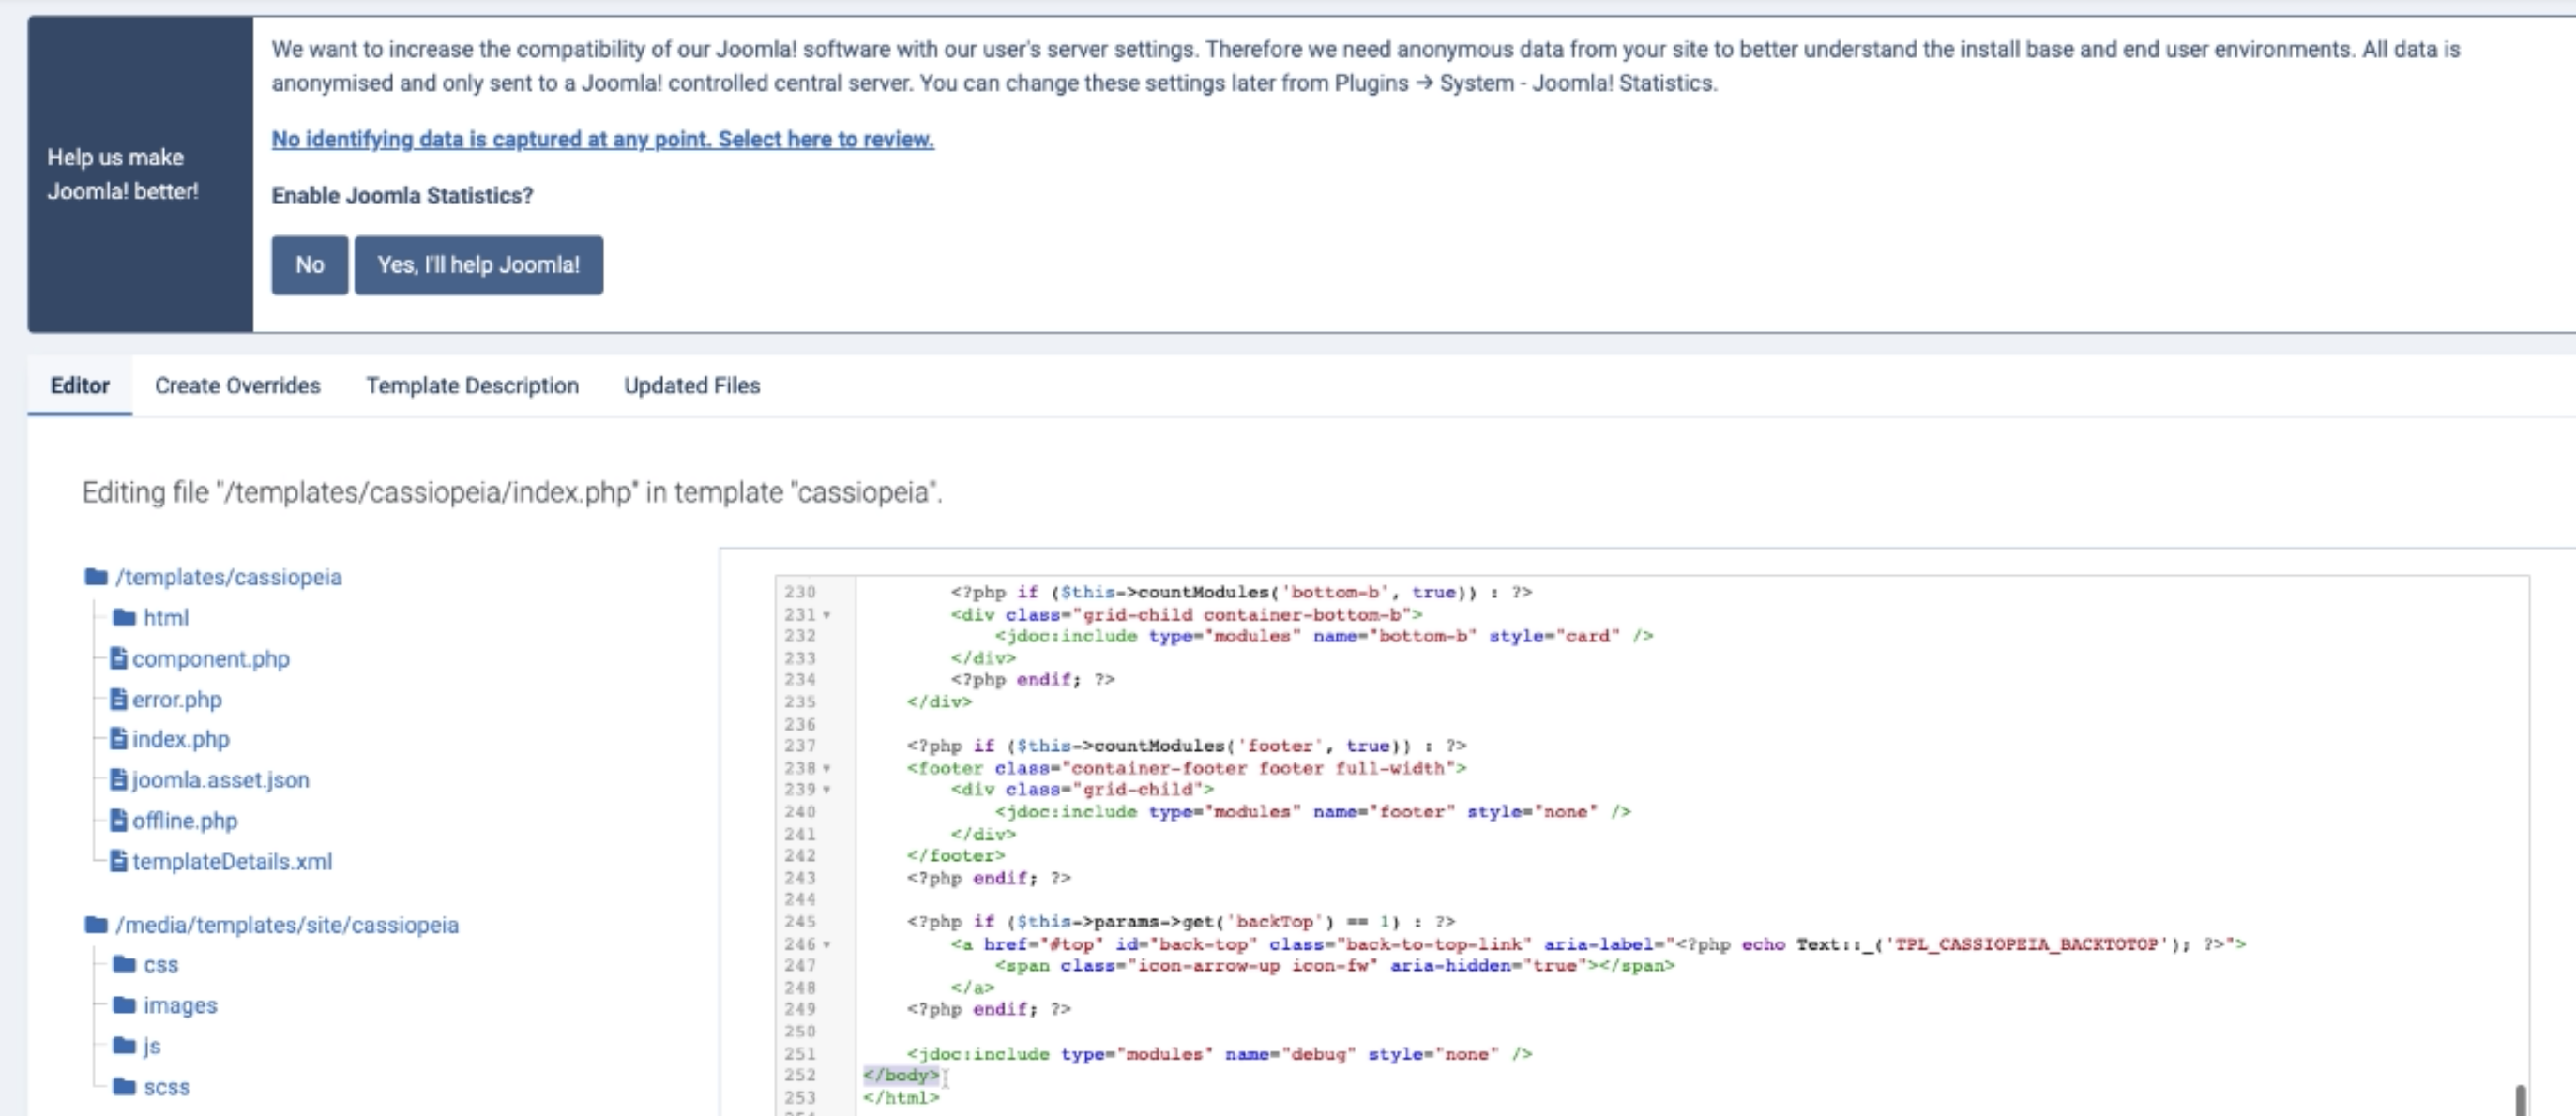
Task: Open offline.php in the file tree
Action: point(185,821)
